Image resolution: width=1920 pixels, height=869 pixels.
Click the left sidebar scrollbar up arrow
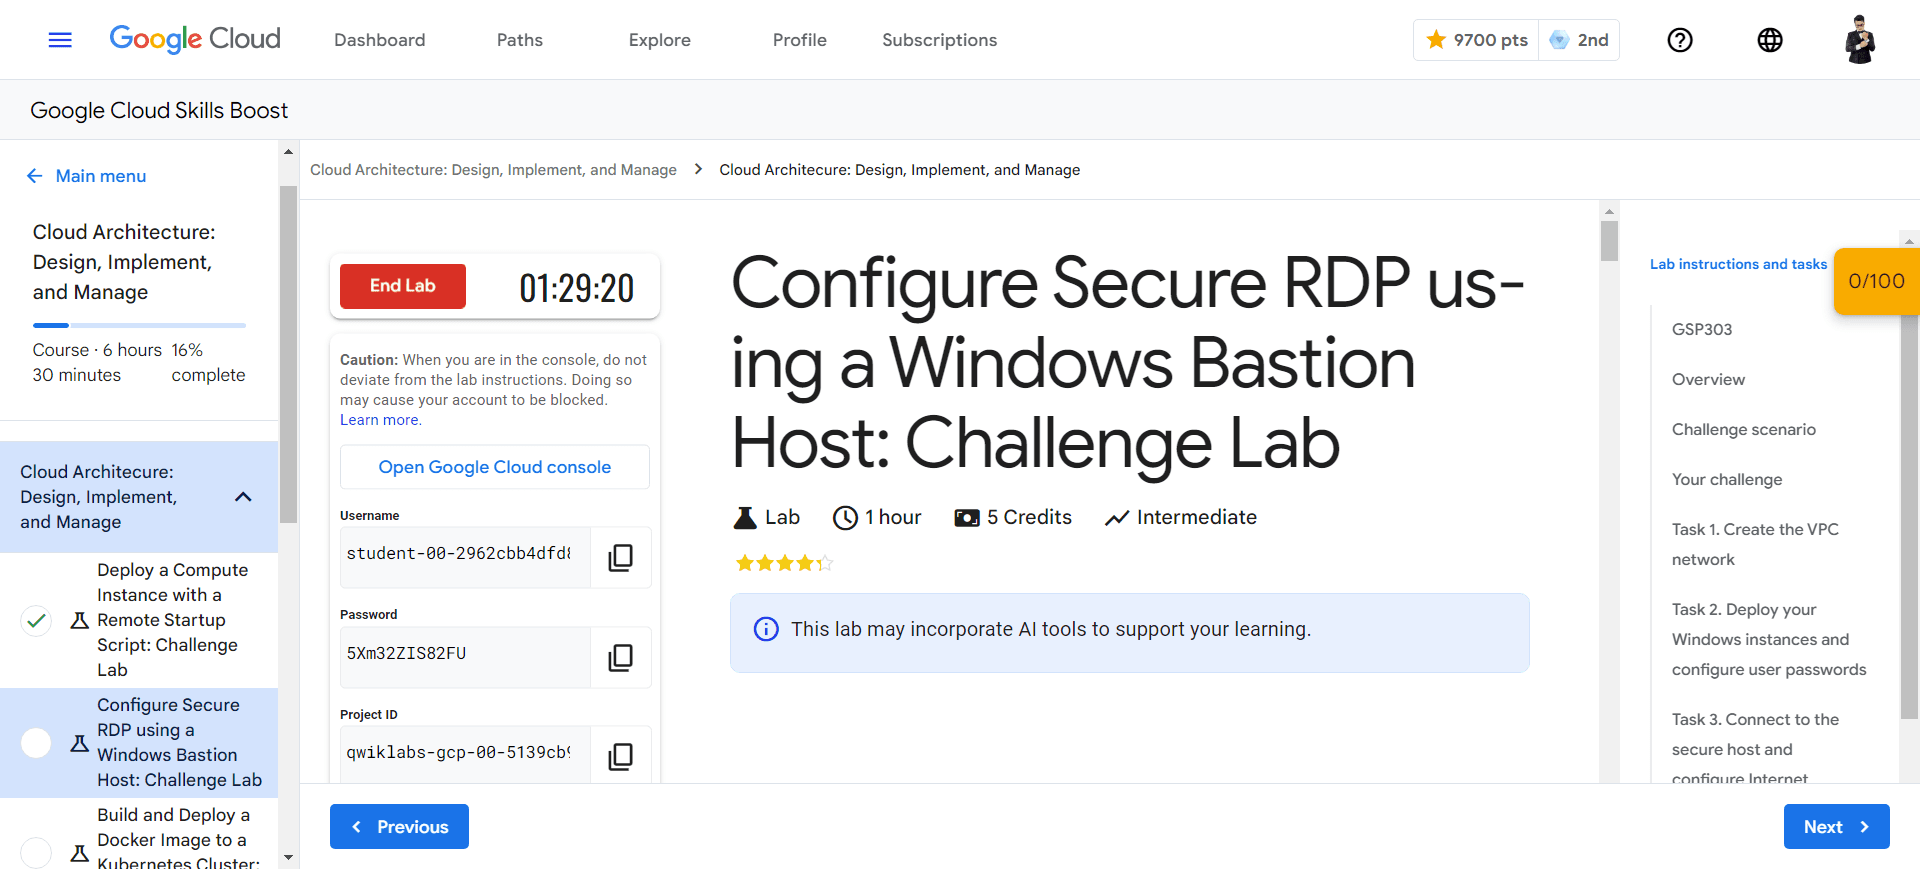(289, 152)
